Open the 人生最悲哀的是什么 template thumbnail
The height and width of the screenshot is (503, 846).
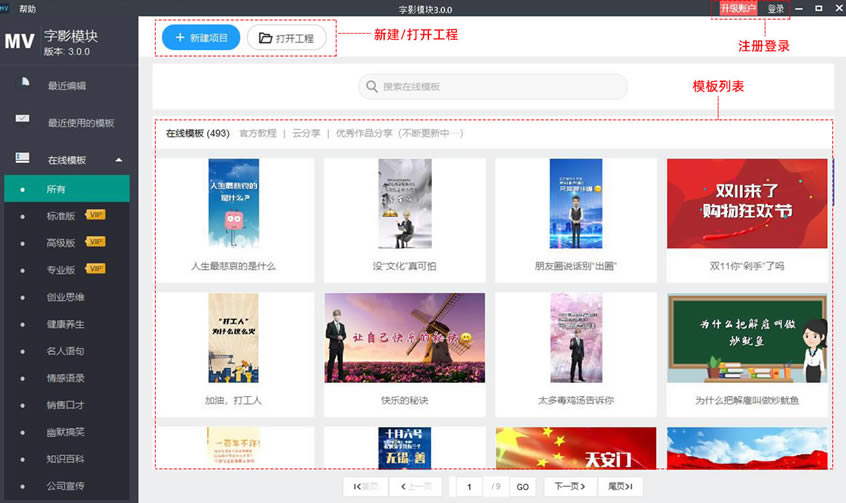click(234, 203)
